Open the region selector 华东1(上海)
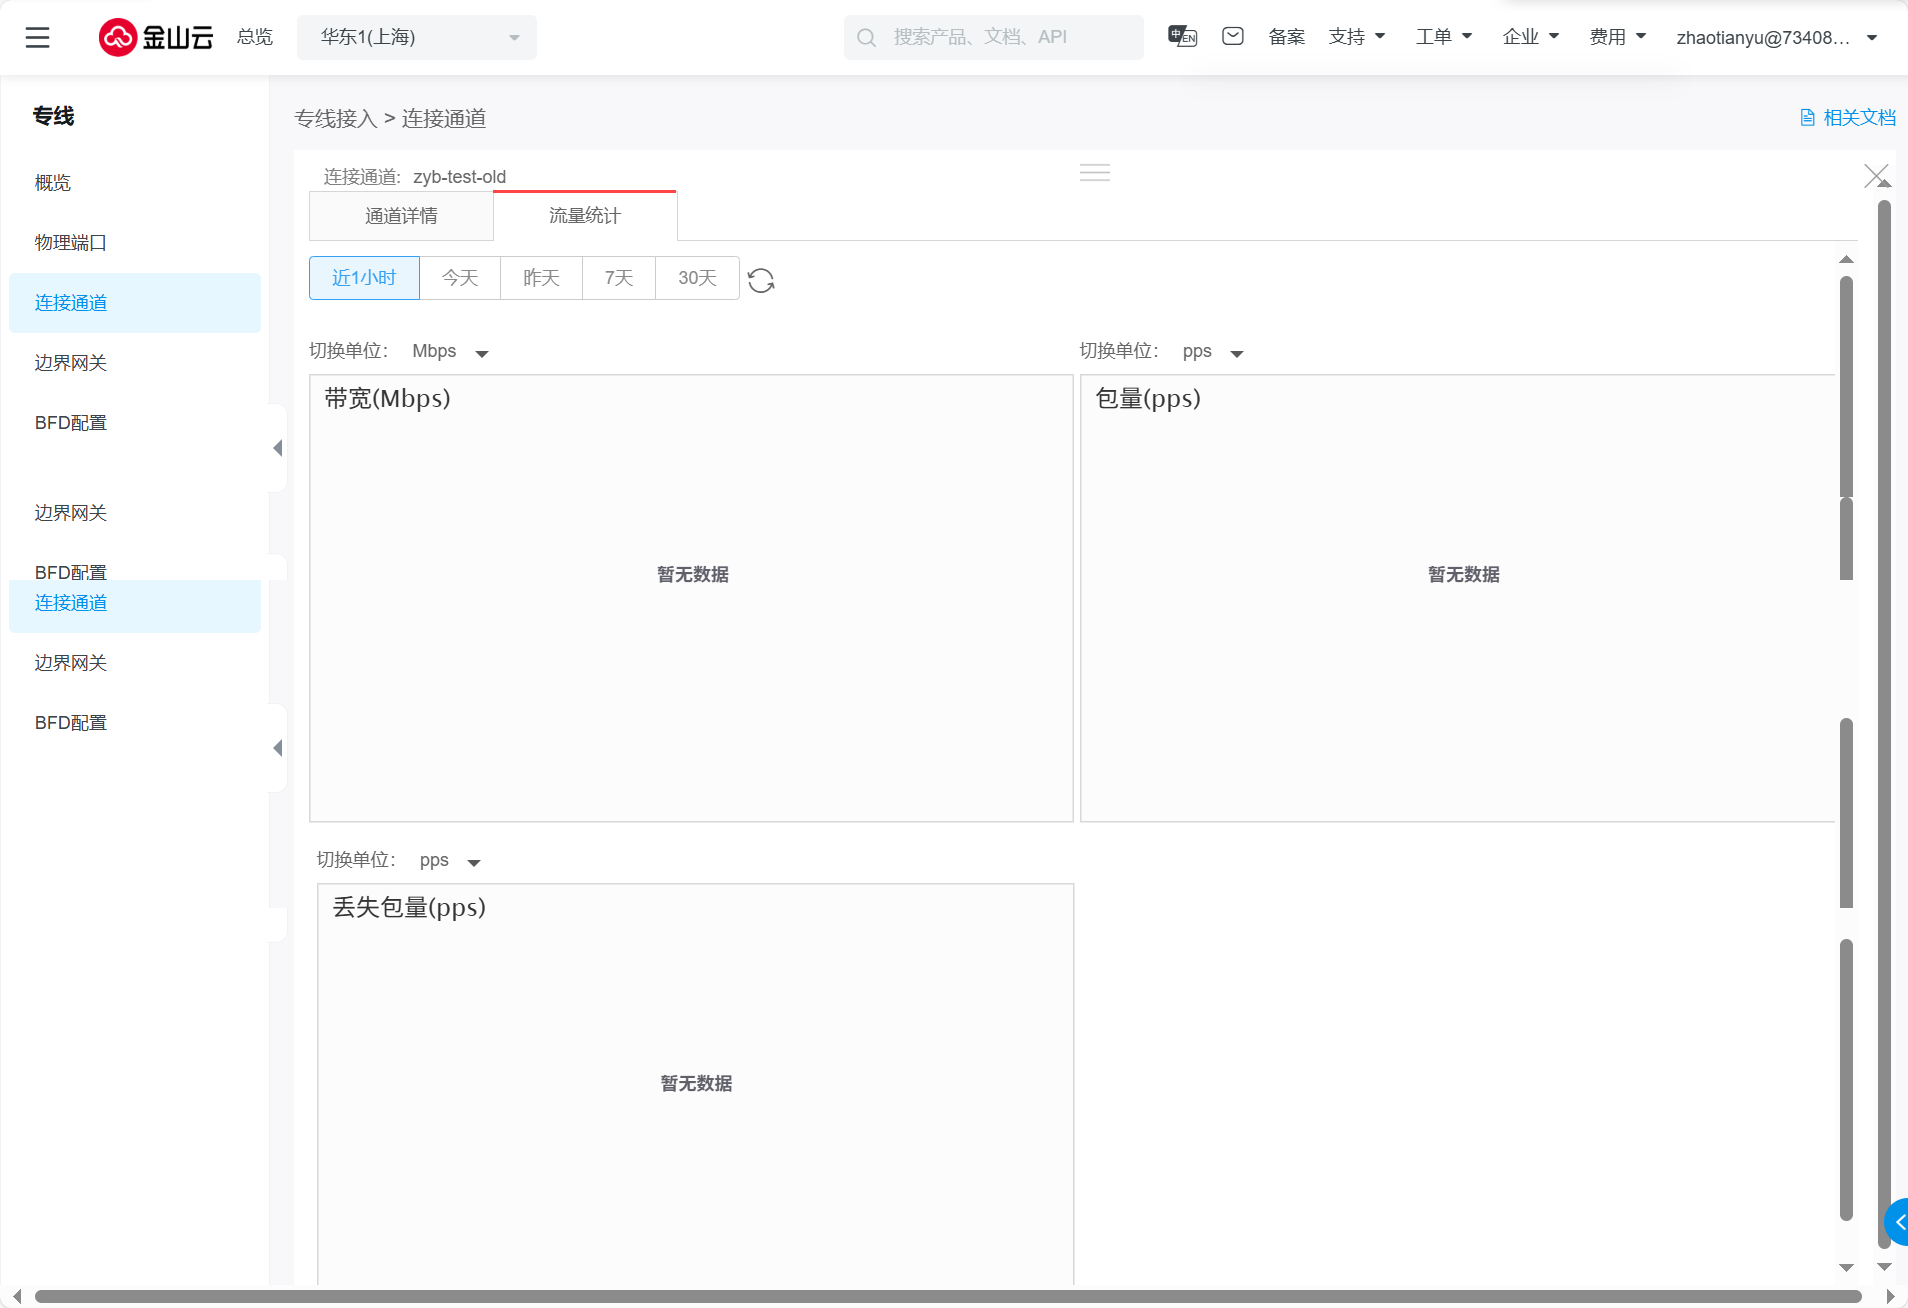 [x=417, y=37]
